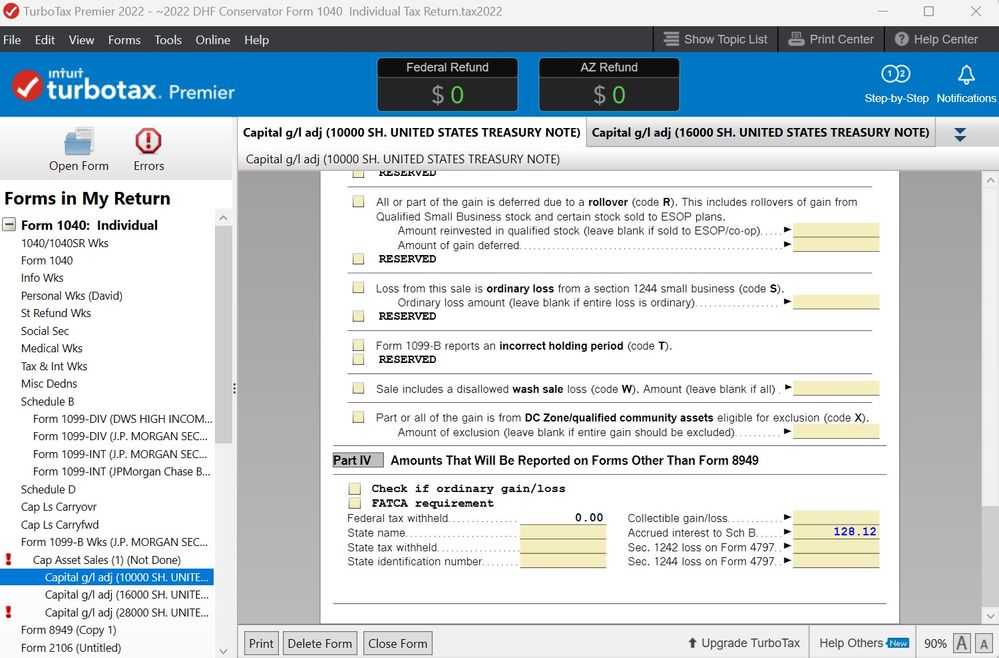Click the form view scroll-down arrow
The width and height of the screenshot is (999, 658).
pos(990,615)
